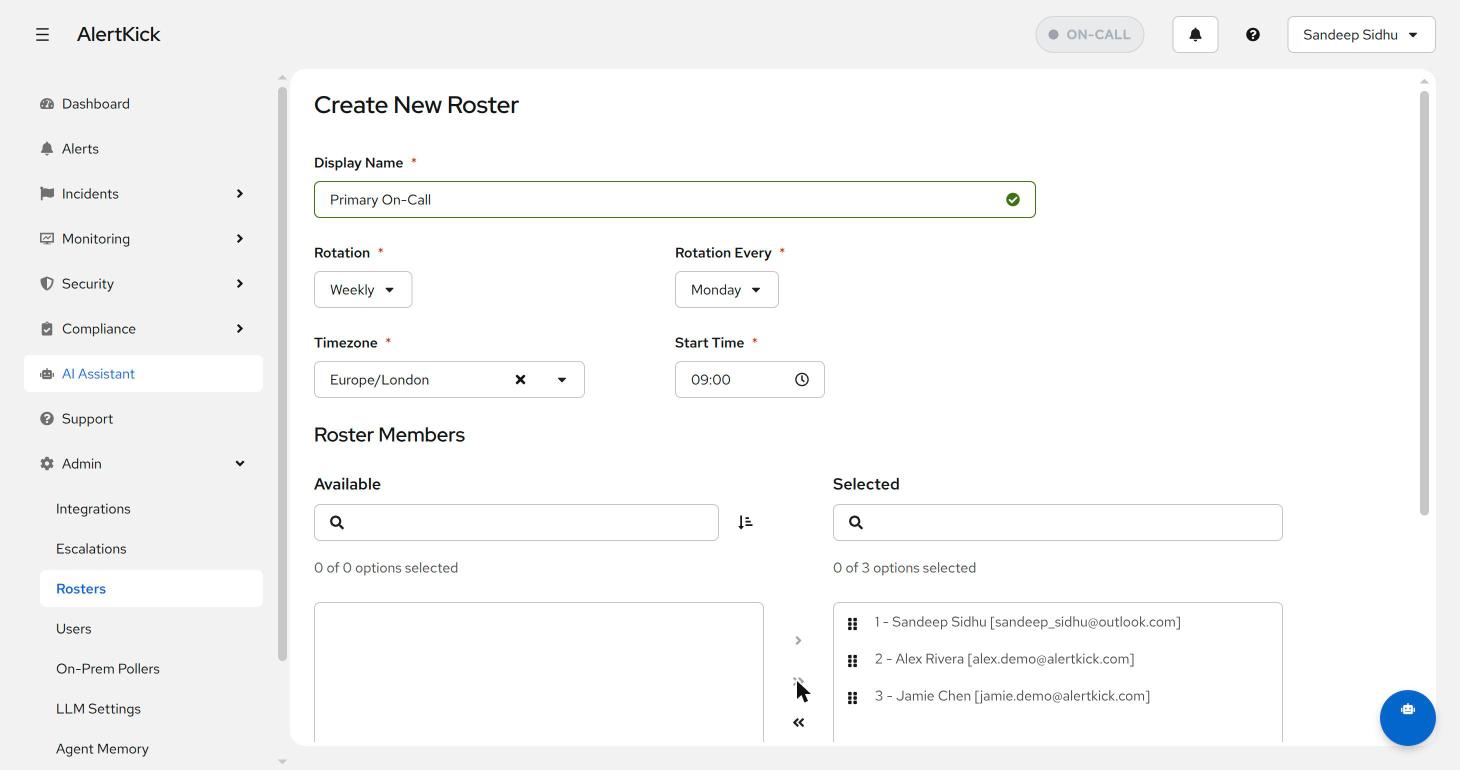Expand the Security chevron
This screenshot has width=1460, height=770.
click(x=240, y=284)
